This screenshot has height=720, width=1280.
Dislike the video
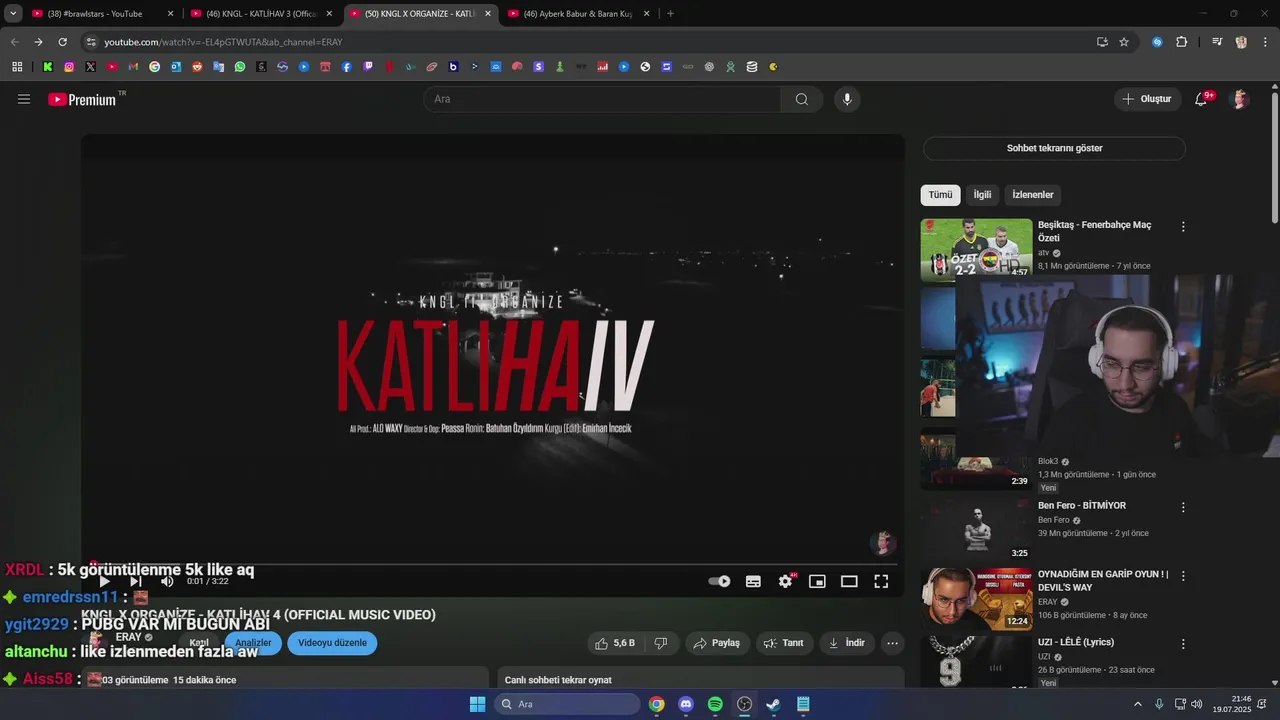tap(661, 643)
